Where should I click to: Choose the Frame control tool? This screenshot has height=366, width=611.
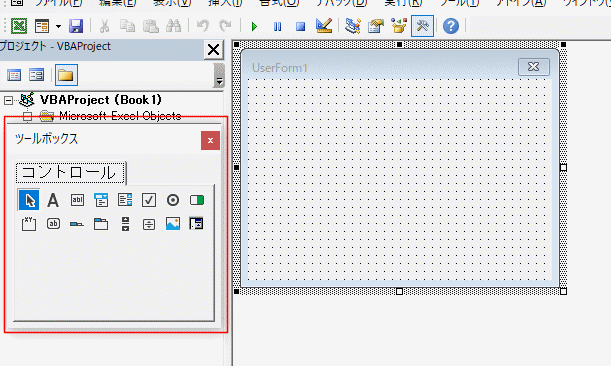[29, 224]
